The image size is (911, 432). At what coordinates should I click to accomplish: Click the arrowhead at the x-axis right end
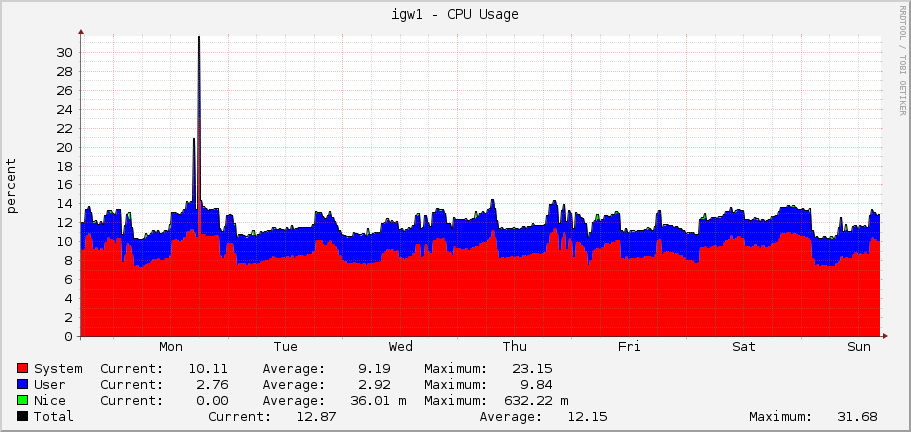point(885,336)
